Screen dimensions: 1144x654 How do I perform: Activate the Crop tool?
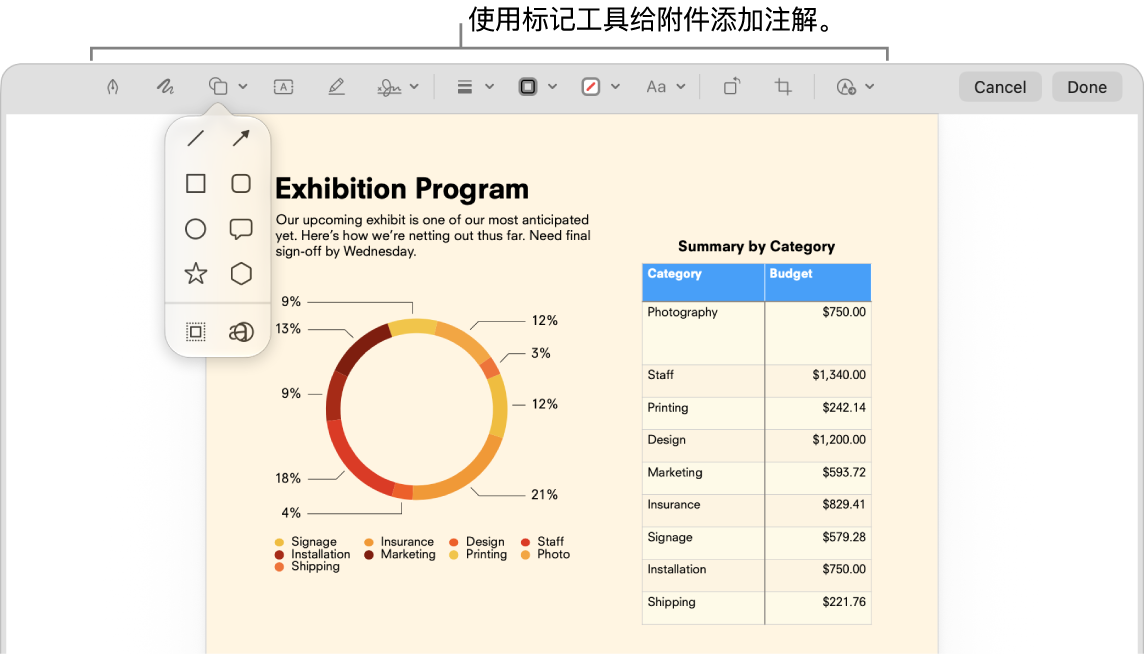[783, 87]
